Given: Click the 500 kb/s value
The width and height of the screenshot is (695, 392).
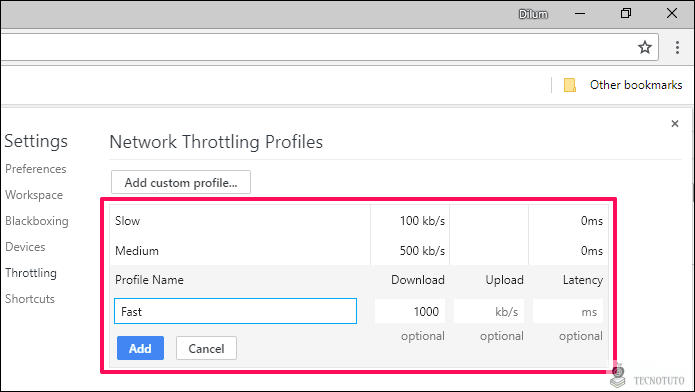Looking at the screenshot, I should [x=422, y=251].
